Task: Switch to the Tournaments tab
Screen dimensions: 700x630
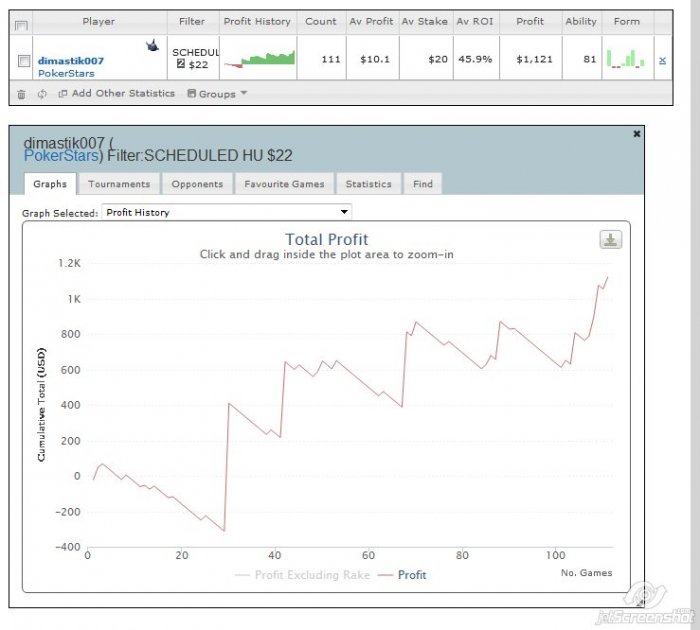Action: [119, 184]
